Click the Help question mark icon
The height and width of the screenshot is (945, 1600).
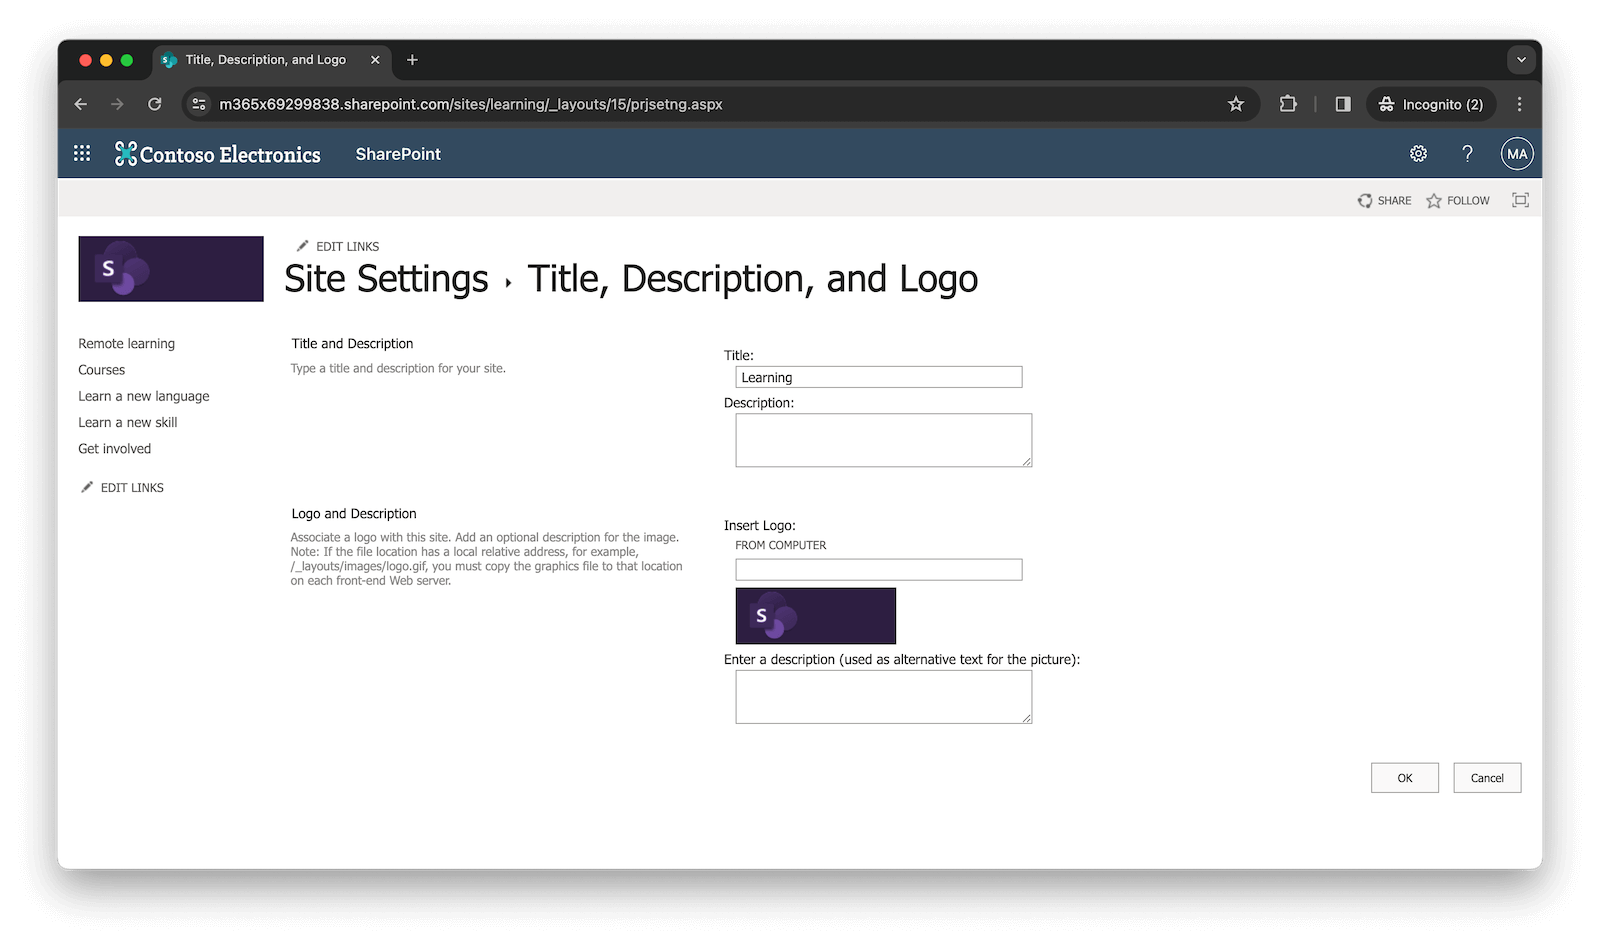(x=1467, y=153)
